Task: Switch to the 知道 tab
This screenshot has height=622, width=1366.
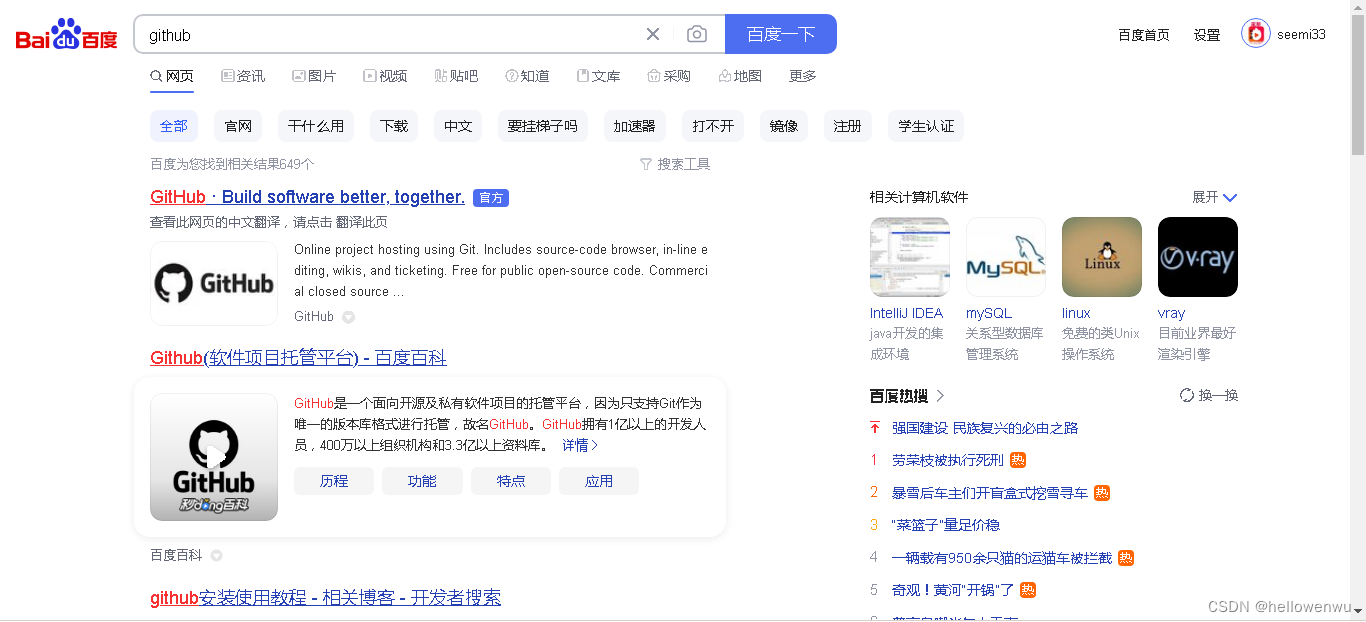Action: [527, 76]
